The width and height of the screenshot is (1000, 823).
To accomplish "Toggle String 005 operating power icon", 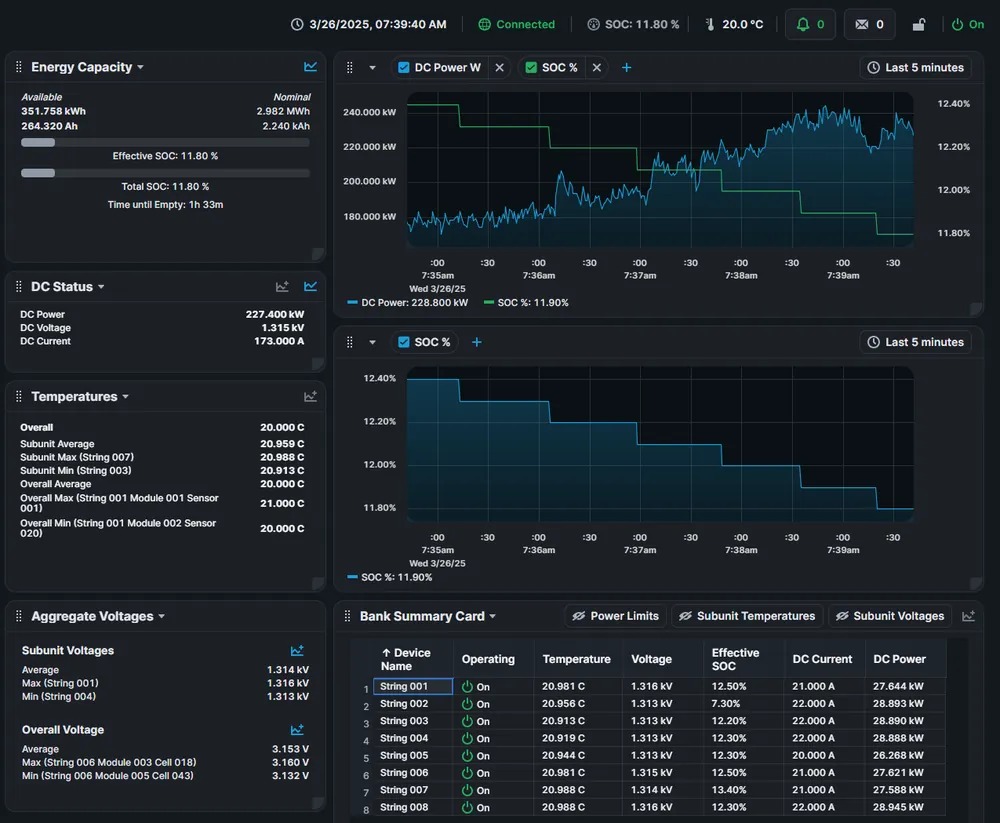I will pos(467,755).
